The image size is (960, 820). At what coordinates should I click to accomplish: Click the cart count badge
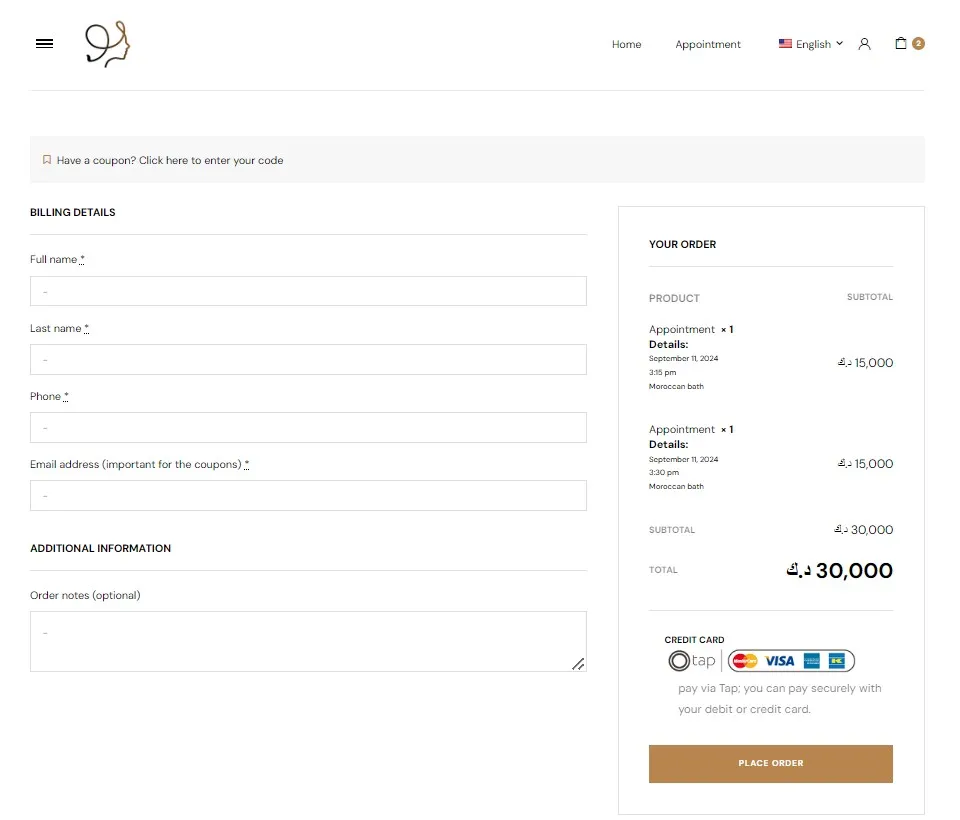[918, 43]
